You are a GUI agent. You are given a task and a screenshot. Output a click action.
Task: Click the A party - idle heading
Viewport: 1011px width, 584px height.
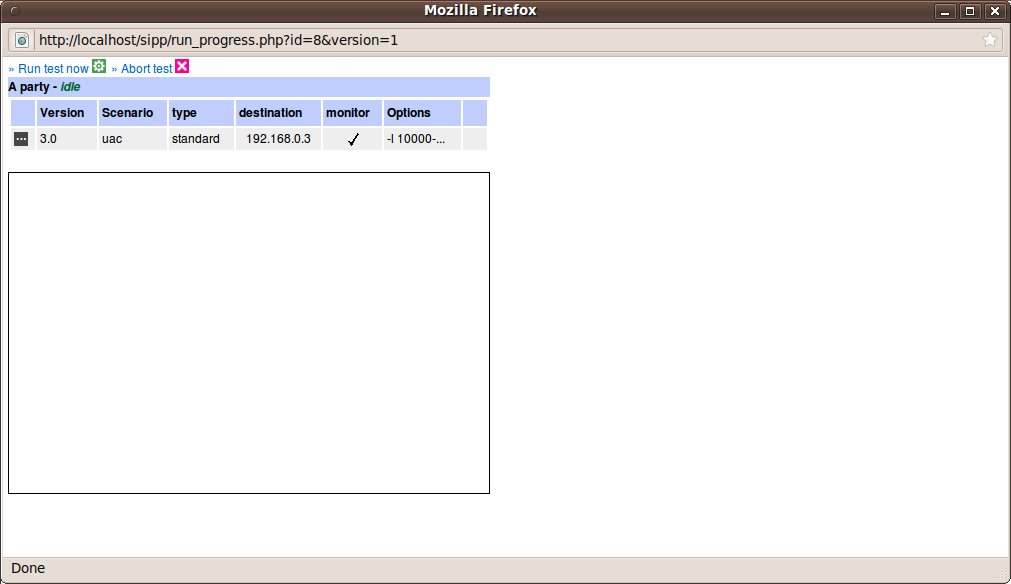click(249, 87)
